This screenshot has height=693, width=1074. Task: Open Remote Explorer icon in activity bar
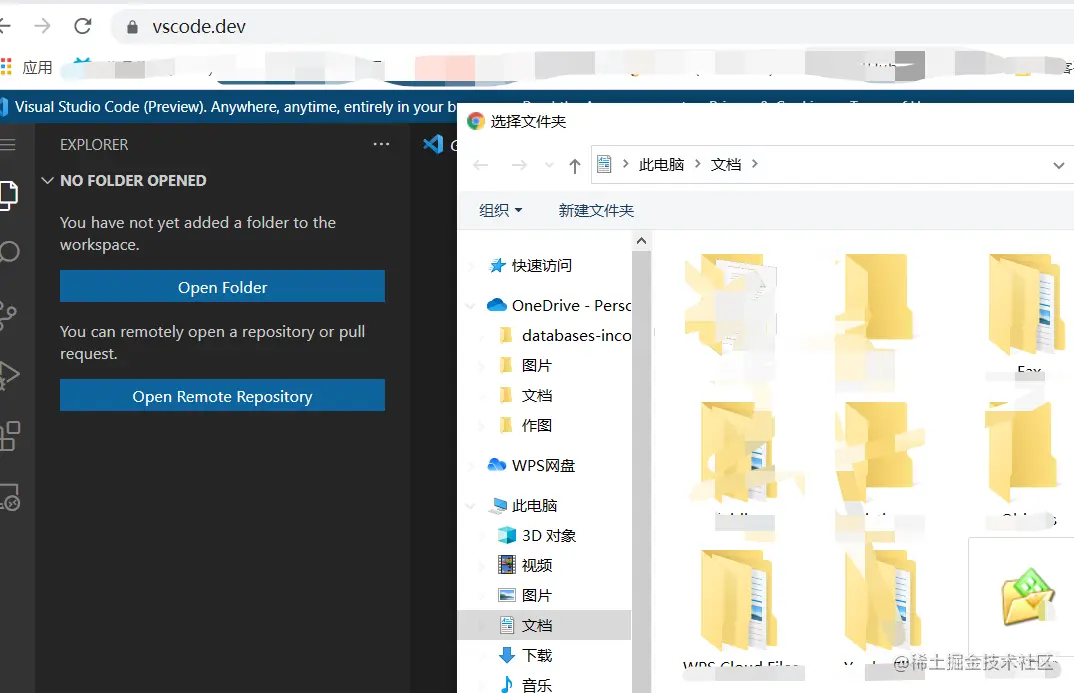point(10,497)
